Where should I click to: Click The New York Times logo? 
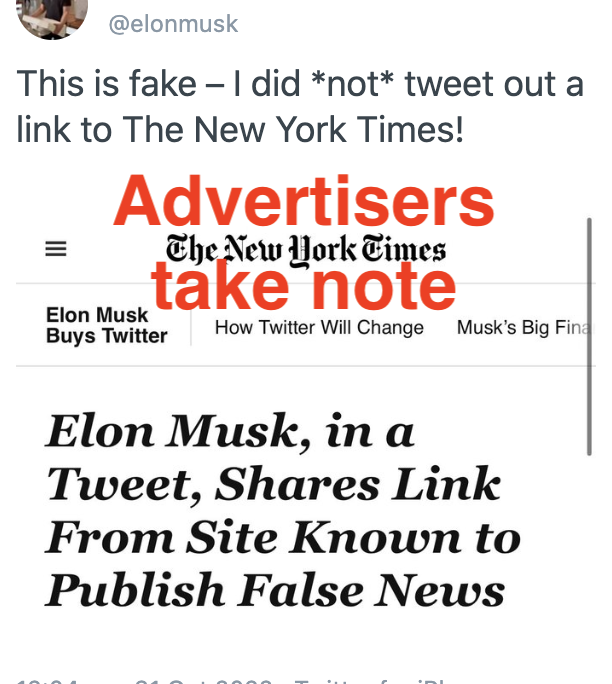click(x=306, y=250)
